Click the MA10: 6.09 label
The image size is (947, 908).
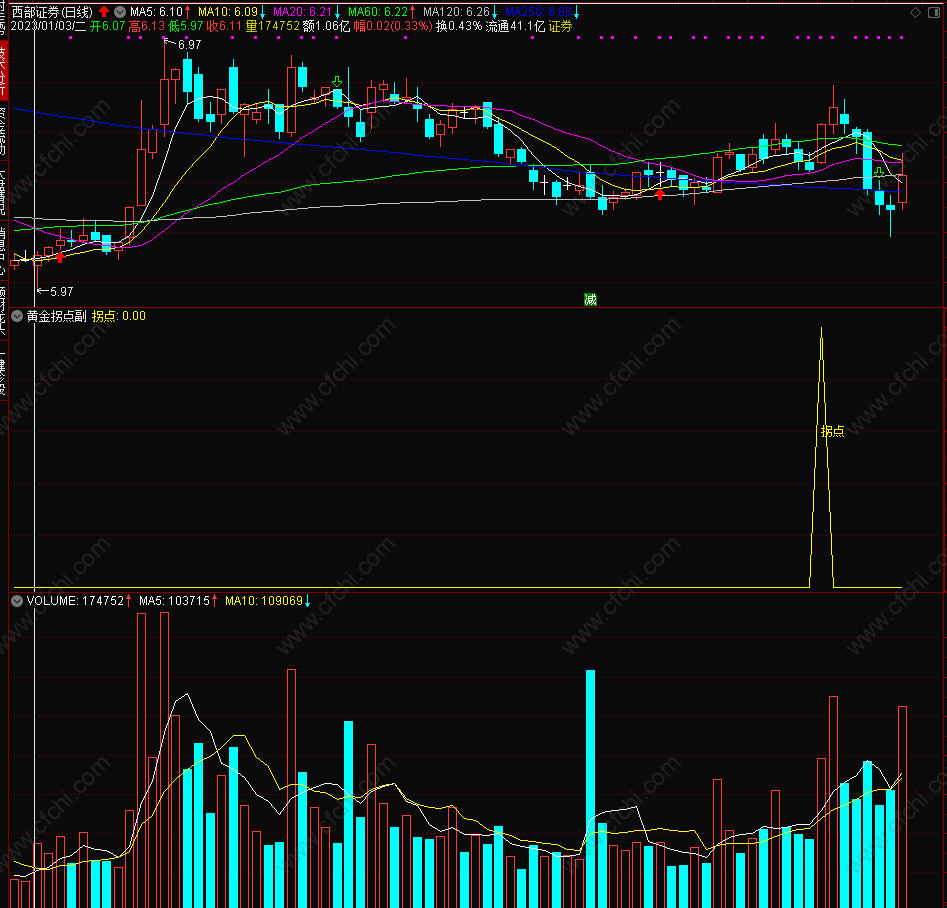[228, 11]
